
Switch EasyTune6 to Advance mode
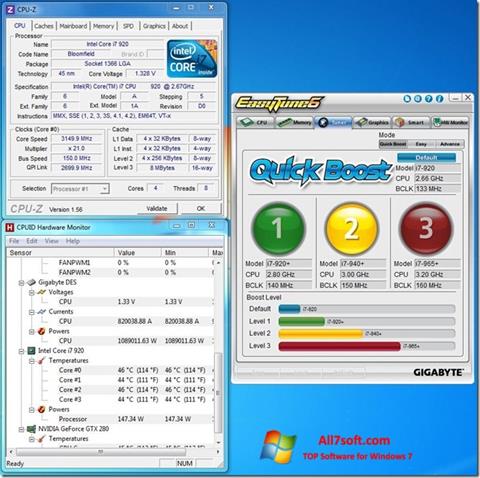[450, 144]
